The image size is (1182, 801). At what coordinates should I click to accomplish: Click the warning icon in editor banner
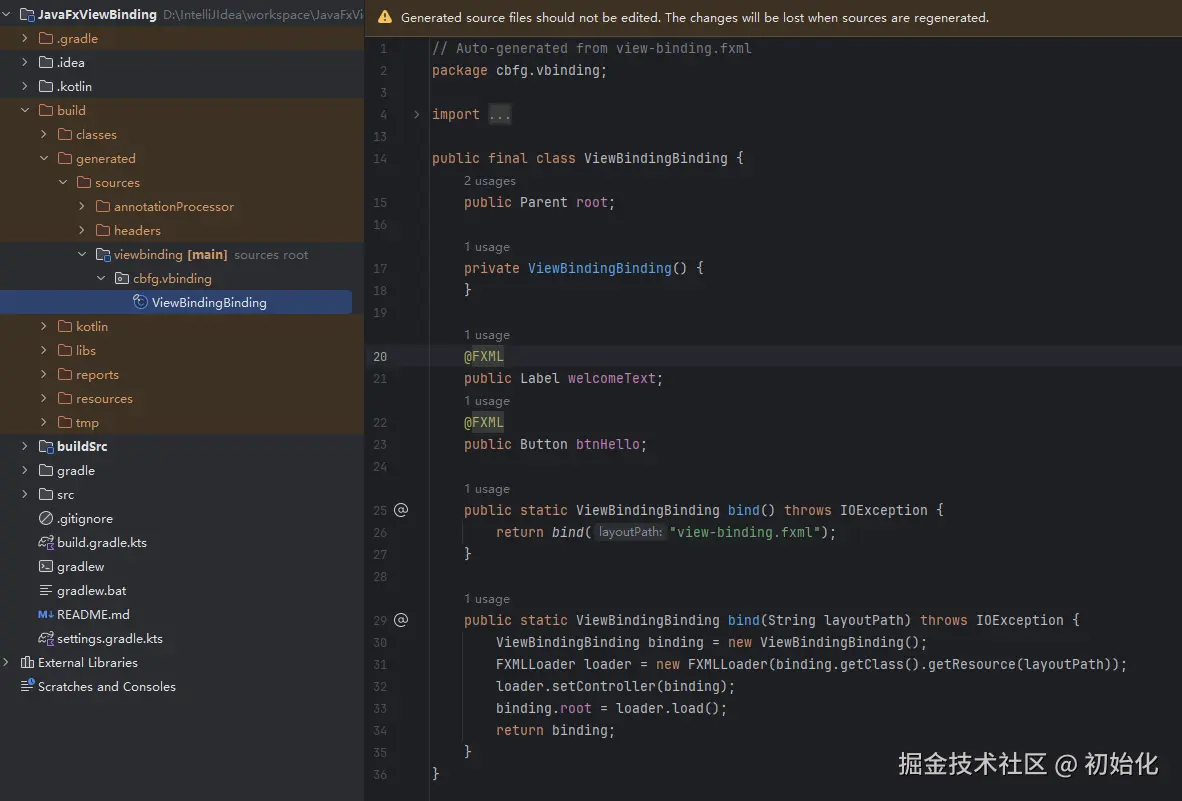tap(384, 17)
